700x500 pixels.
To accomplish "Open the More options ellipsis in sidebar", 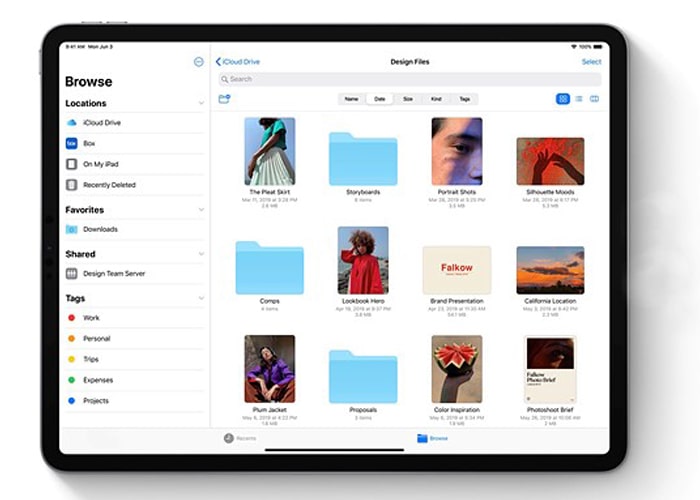I will tap(199, 62).
